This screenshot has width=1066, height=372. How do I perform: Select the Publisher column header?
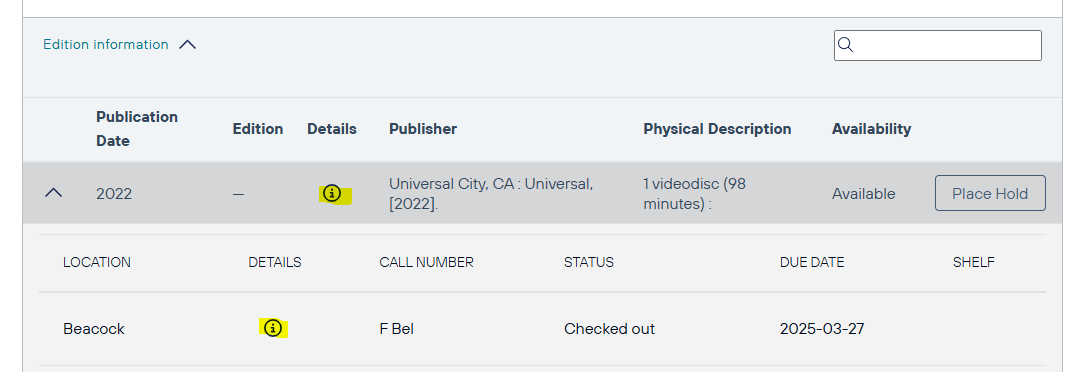tap(423, 129)
